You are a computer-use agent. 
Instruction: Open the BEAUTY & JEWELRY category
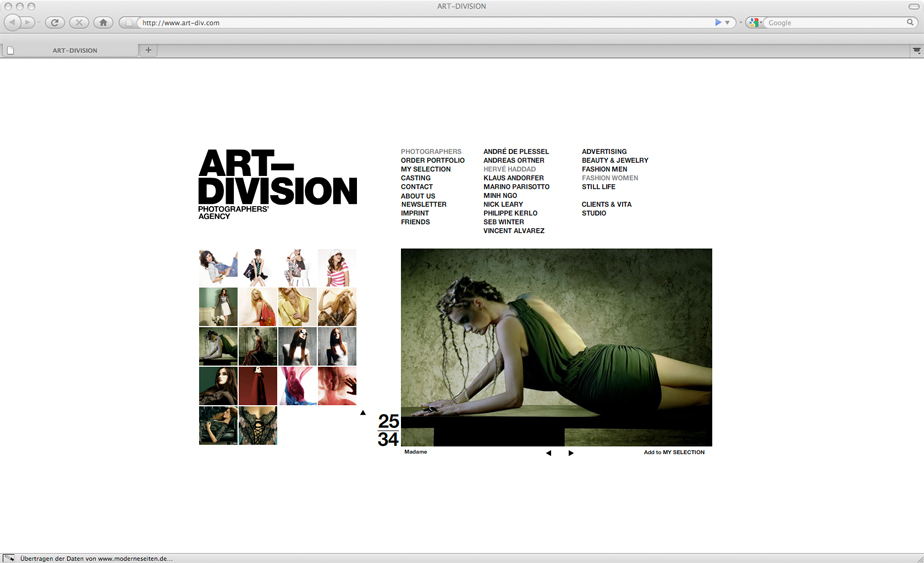[615, 160]
